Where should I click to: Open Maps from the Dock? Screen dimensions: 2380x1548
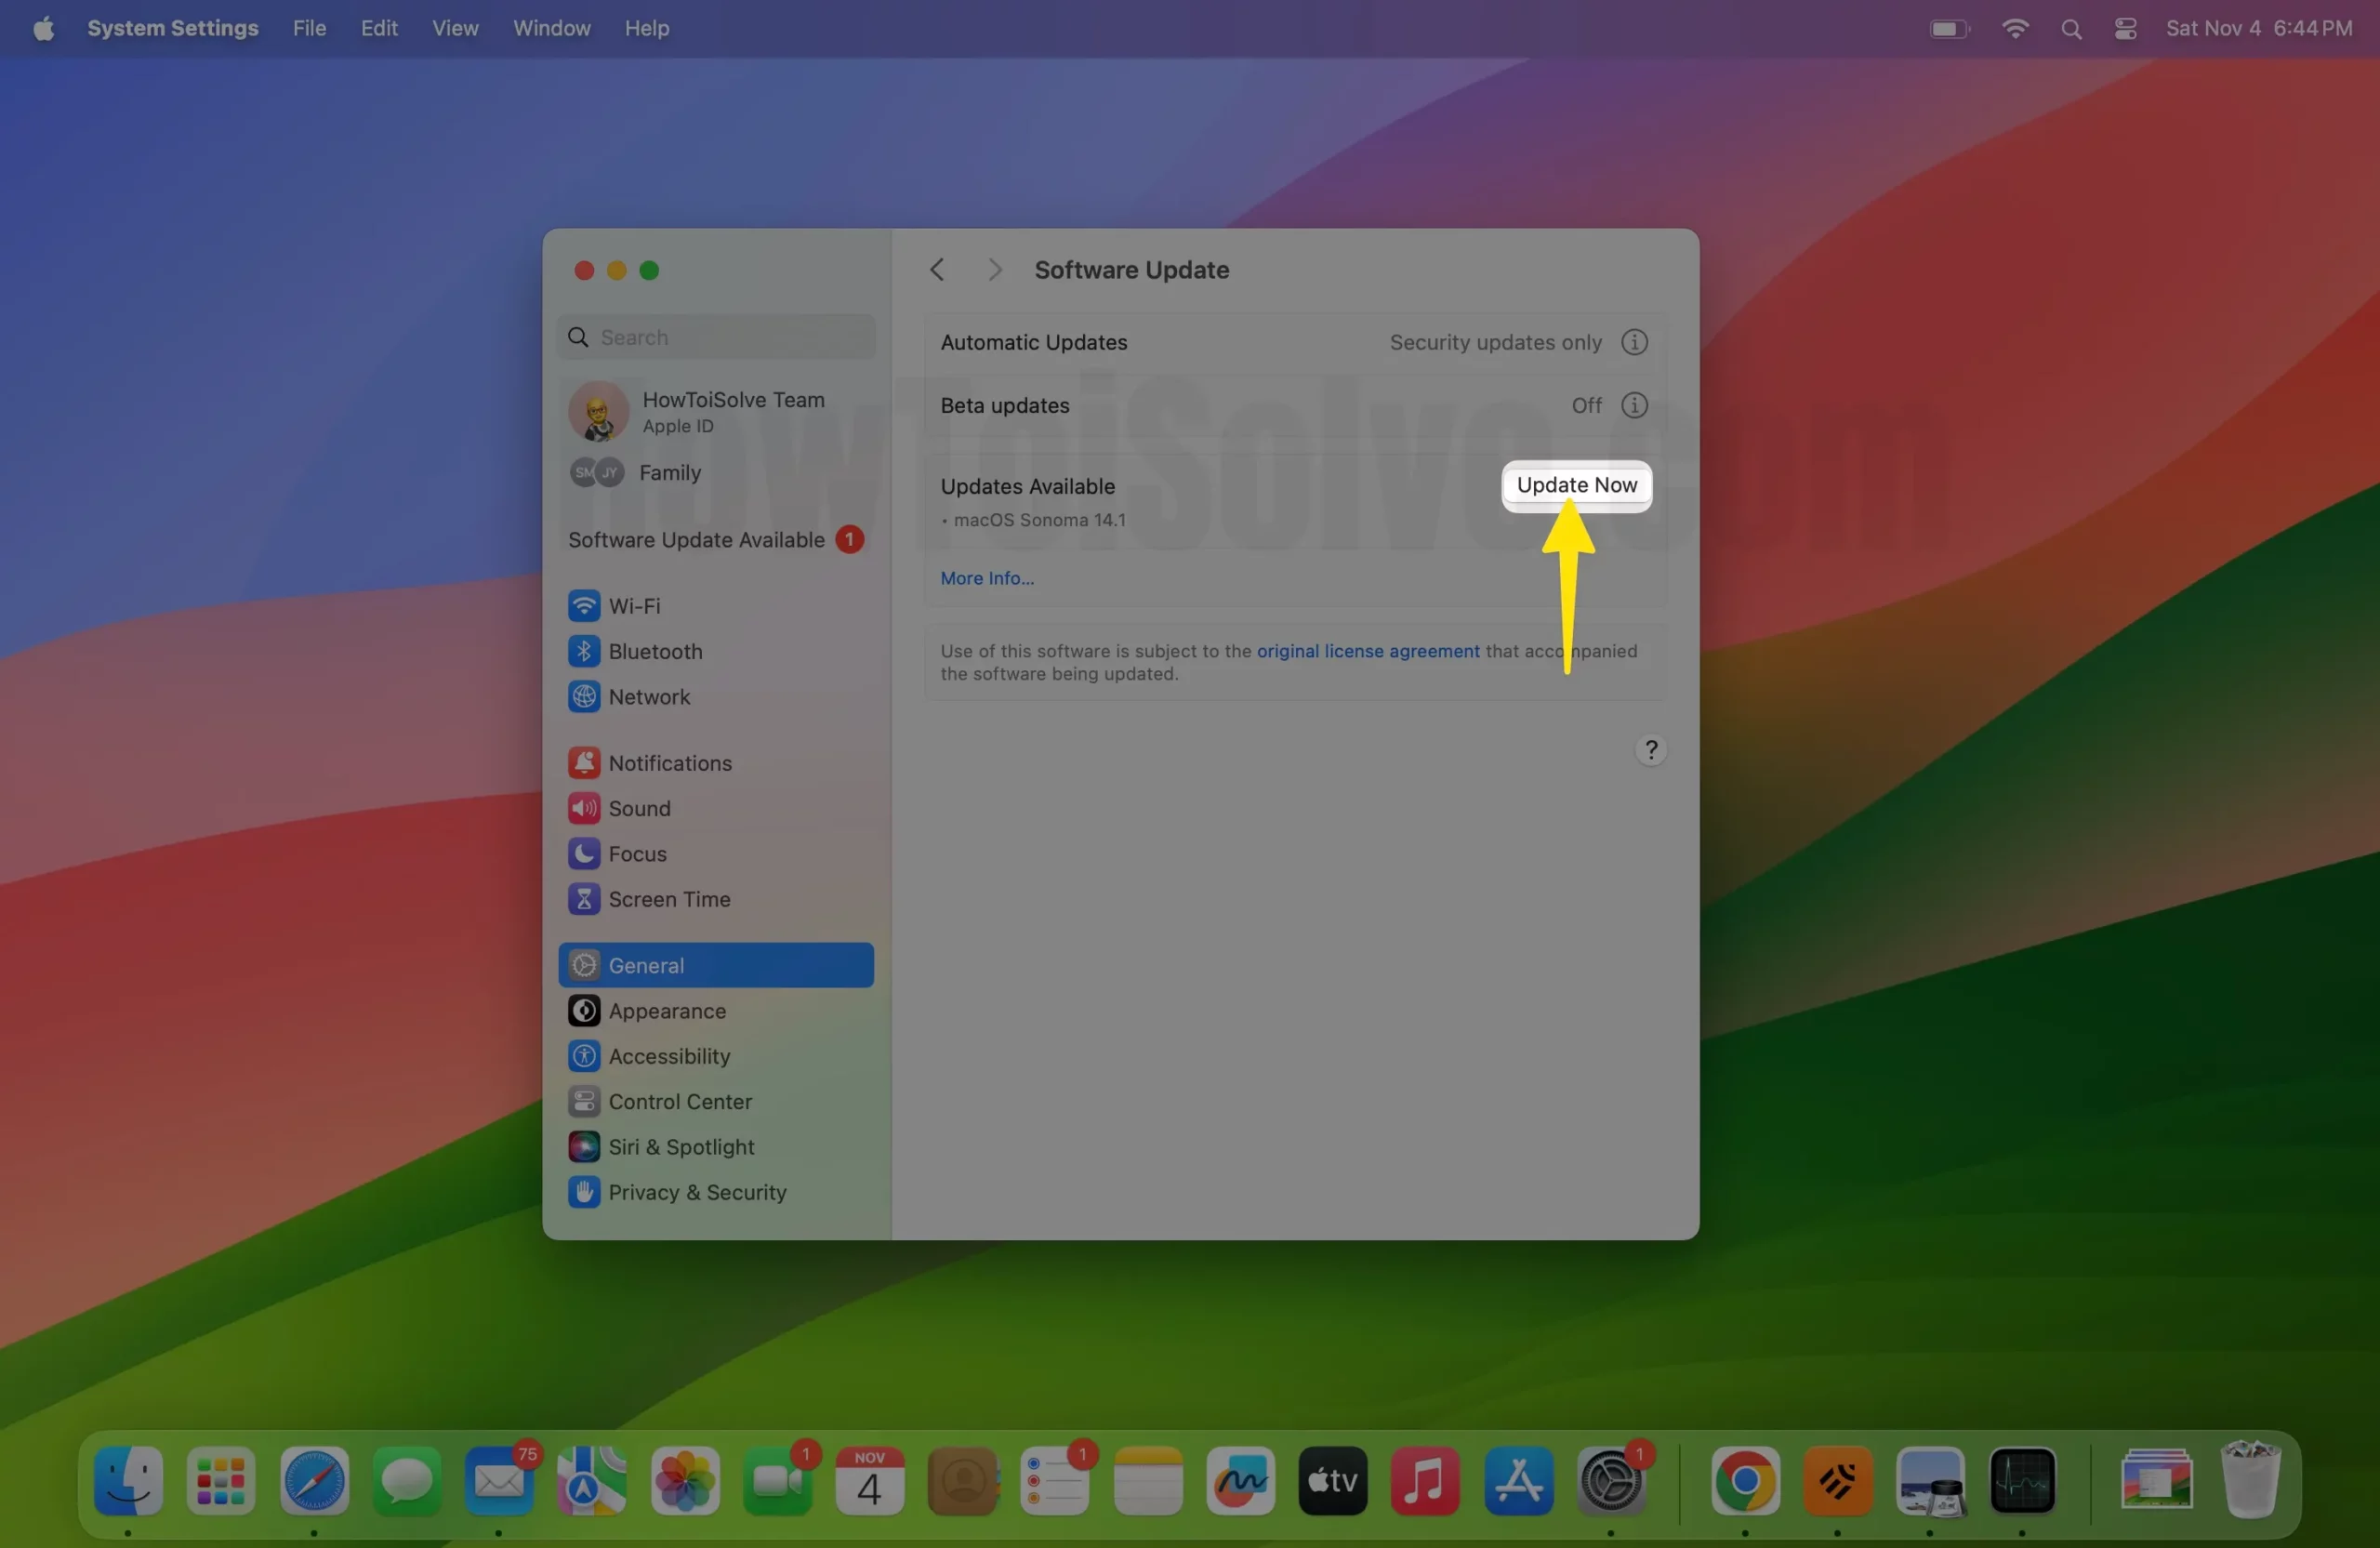click(x=591, y=1480)
